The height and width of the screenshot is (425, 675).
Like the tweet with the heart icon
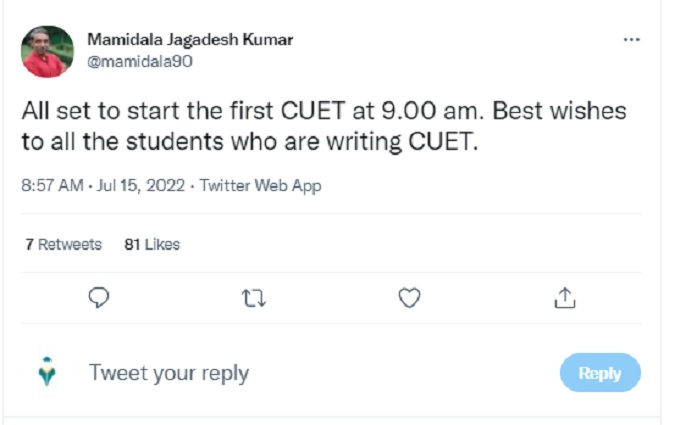[409, 297]
